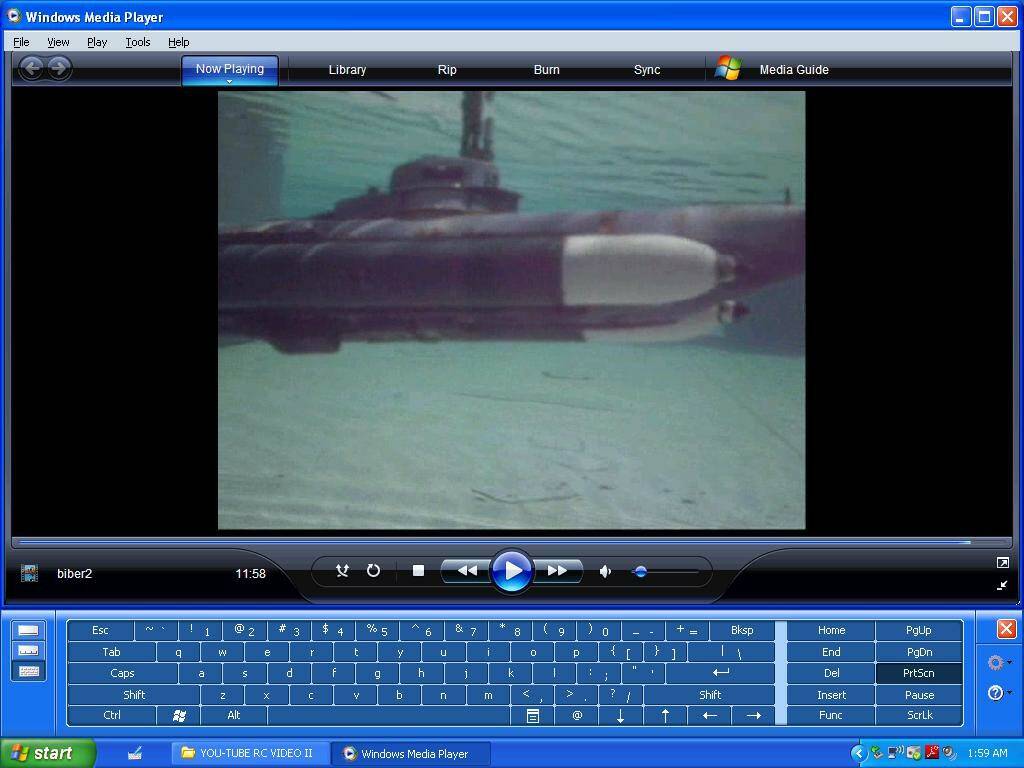Image resolution: width=1024 pixels, height=768 pixels.
Task: Click the Adobe PDF tray icon
Action: [x=932, y=752]
